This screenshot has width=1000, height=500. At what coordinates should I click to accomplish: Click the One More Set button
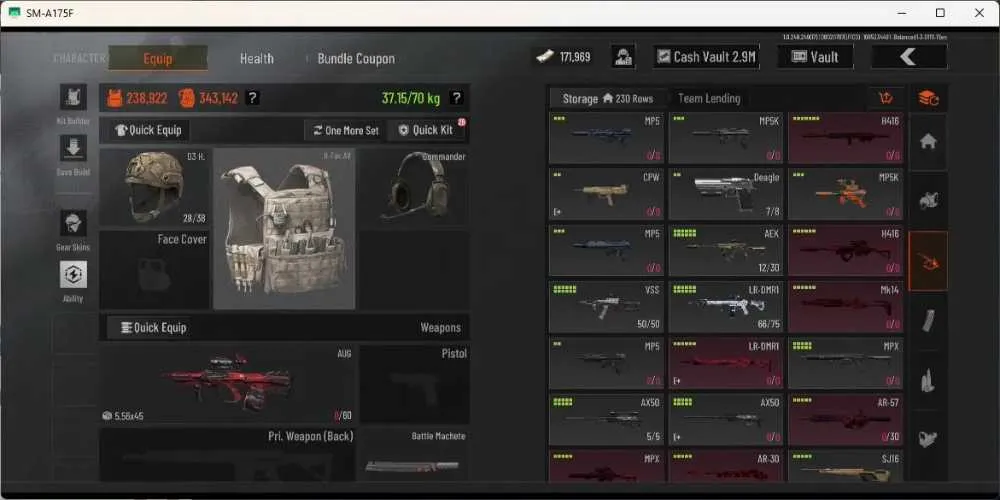point(345,131)
